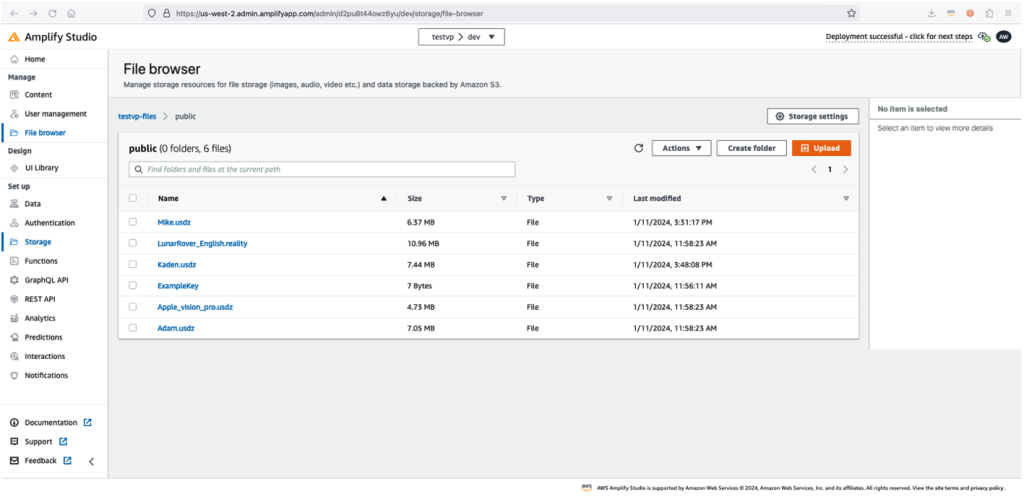The height and width of the screenshot is (497, 1024).
Task: Open Support external link icon
Action: click(63, 441)
